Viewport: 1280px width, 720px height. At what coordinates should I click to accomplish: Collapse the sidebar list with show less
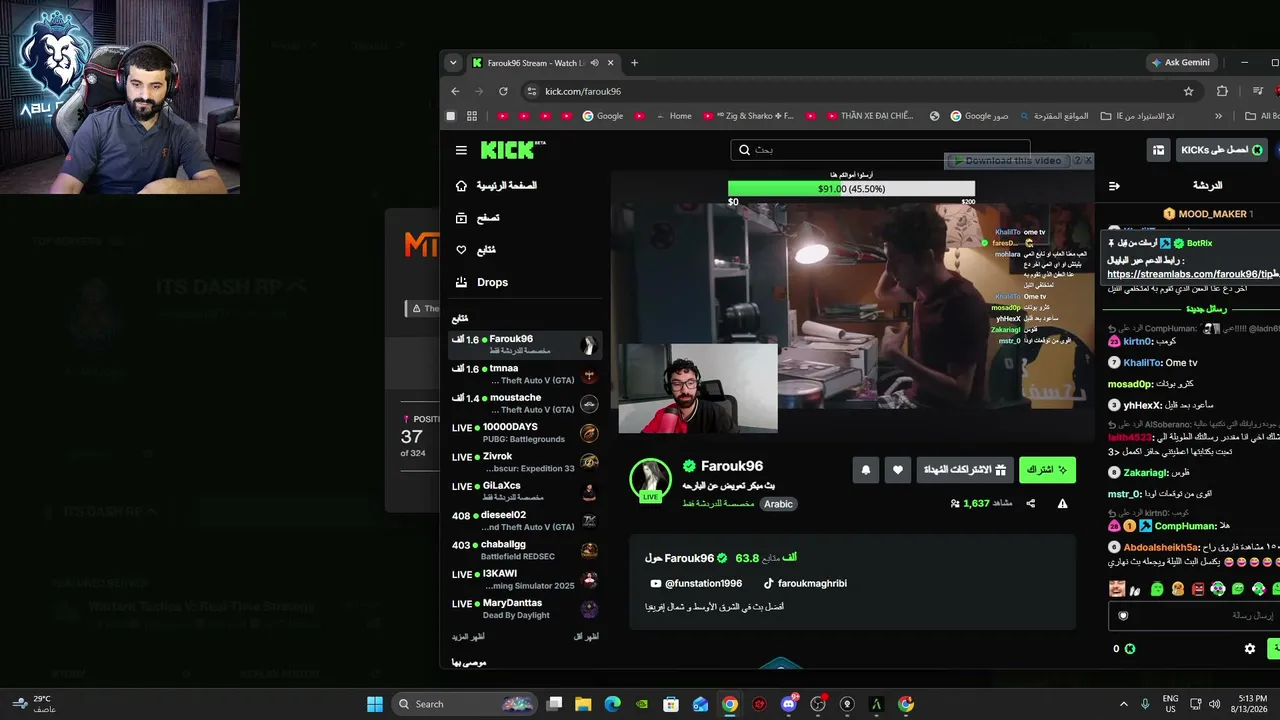[586, 637]
